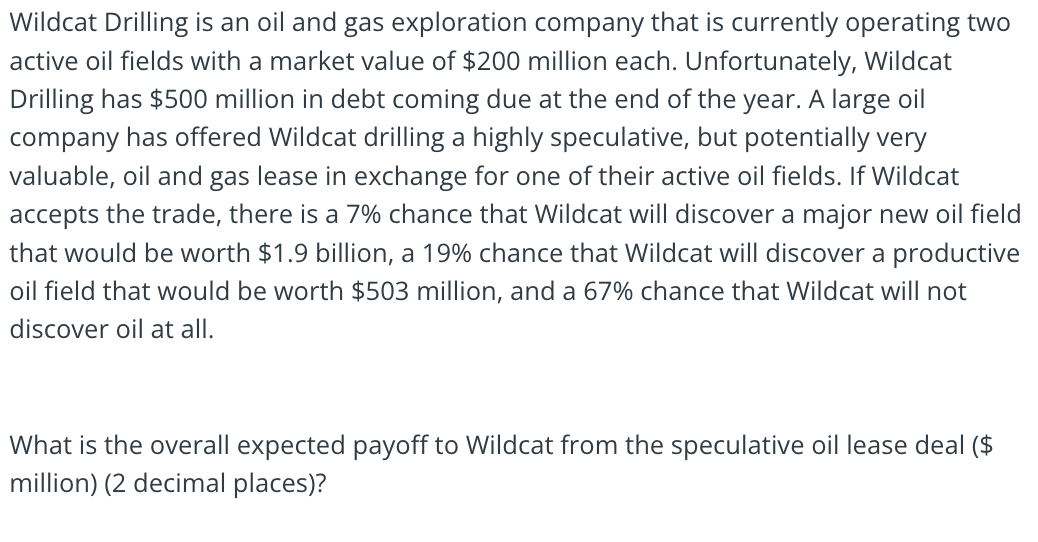
Task: Click the word "productive" in the paragraph
Action: pos(956,253)
